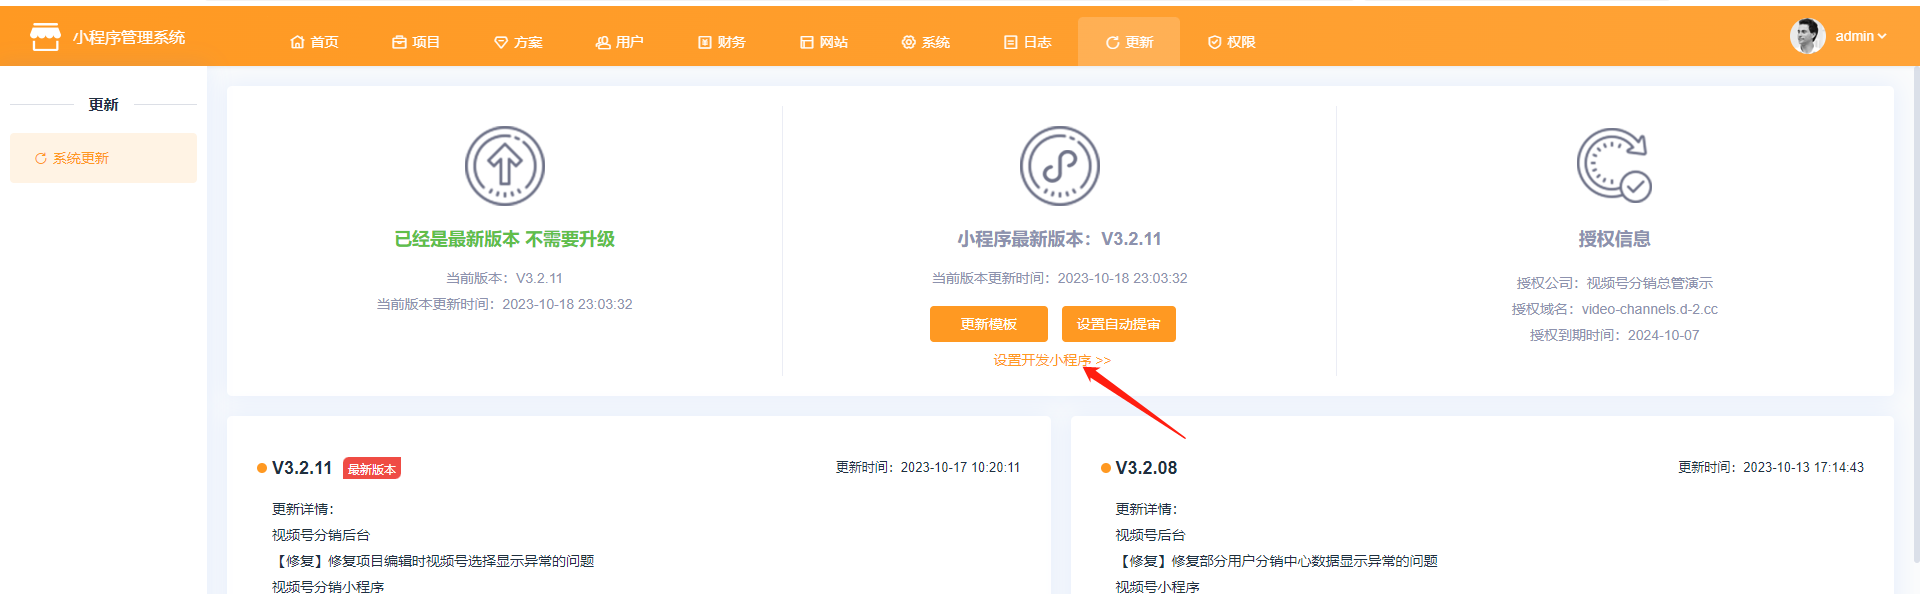Click the 设置自动提审 button
The height and width of the screenshot is (594, 1920).
1119,324
